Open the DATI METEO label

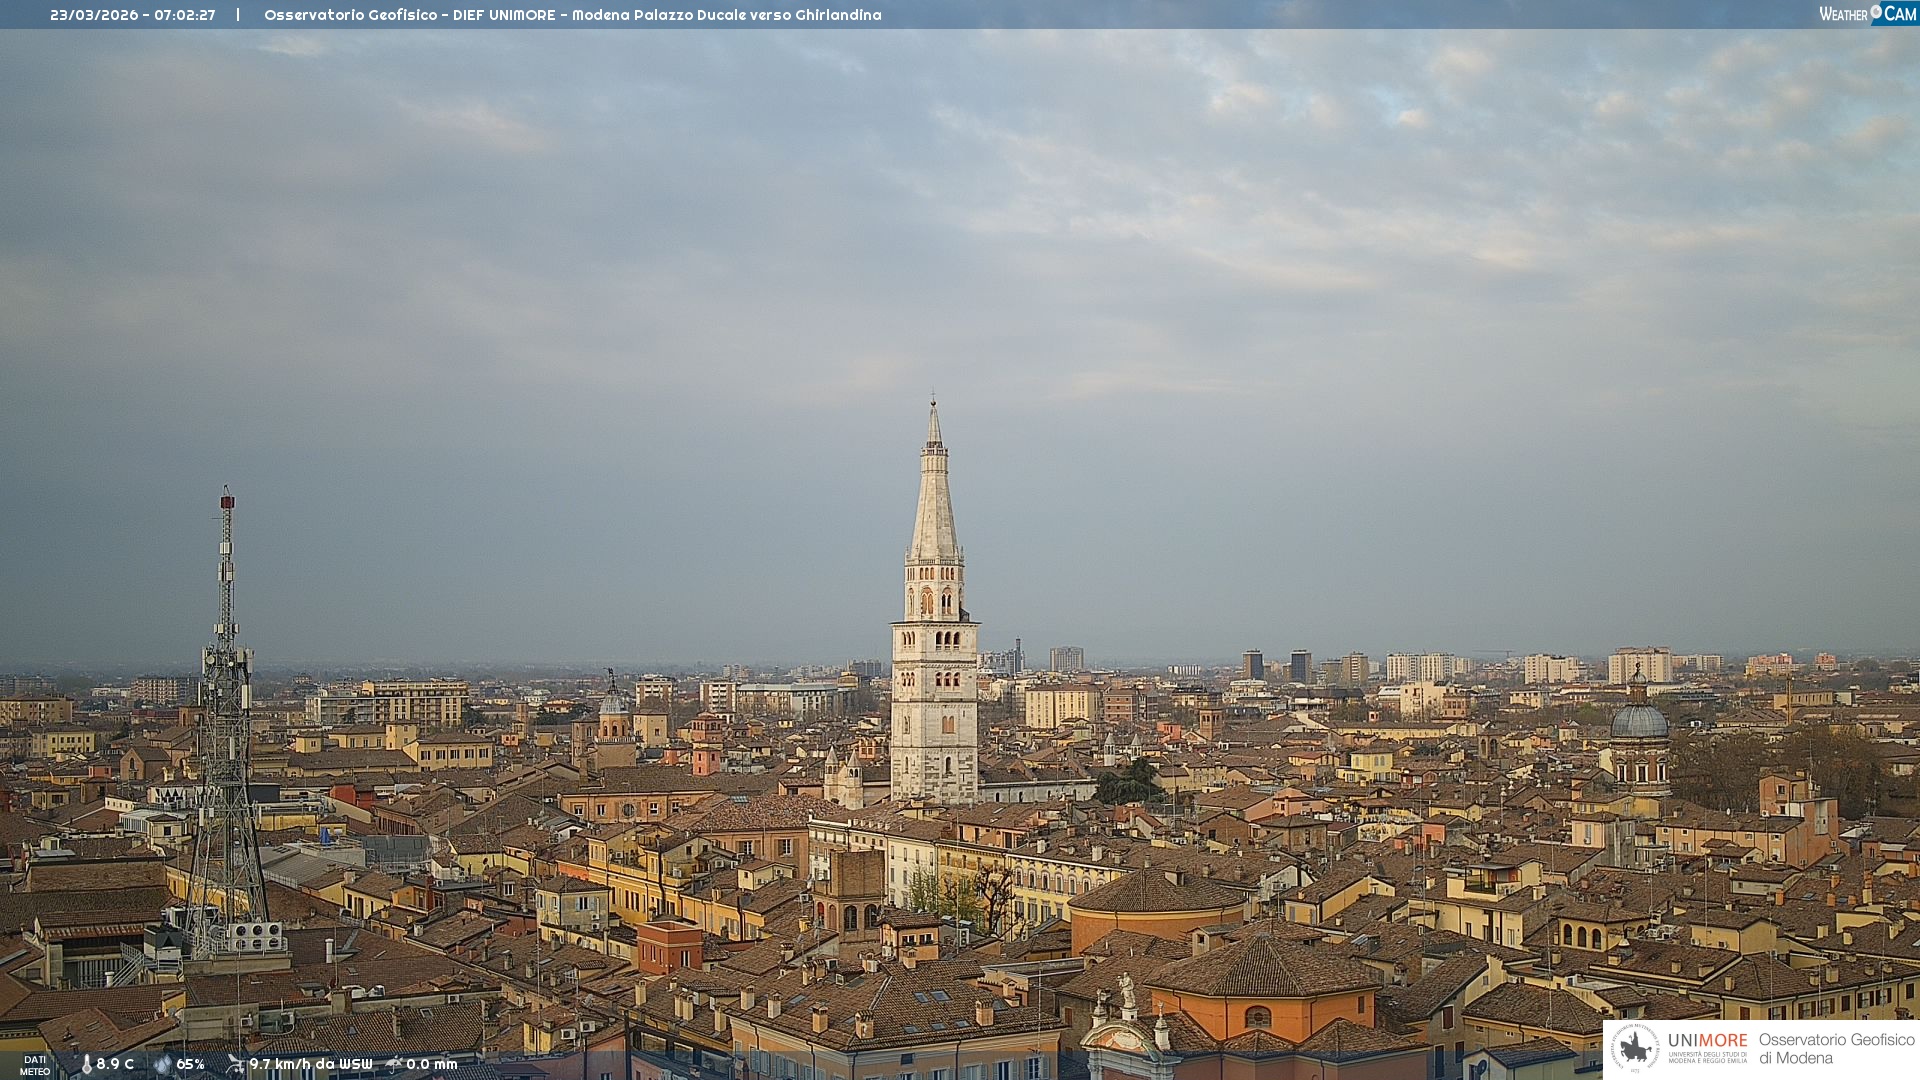coord(35,1065)
